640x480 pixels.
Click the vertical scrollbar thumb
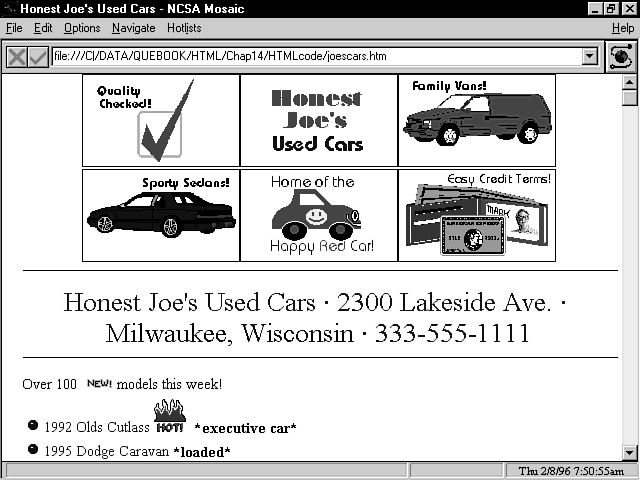click(x=629, y=98)
